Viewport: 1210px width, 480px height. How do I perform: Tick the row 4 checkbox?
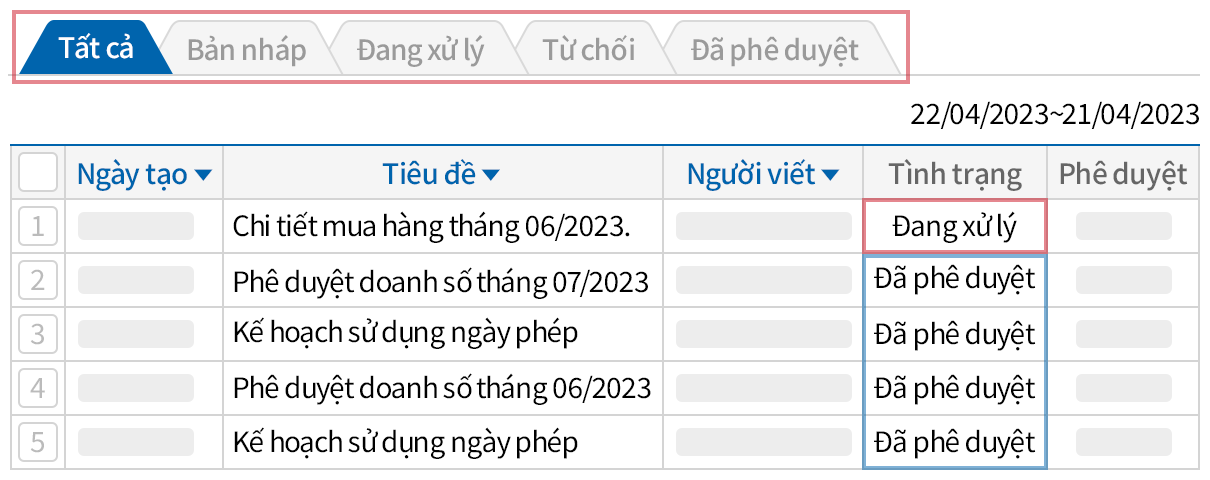click(x=38, y=387)
